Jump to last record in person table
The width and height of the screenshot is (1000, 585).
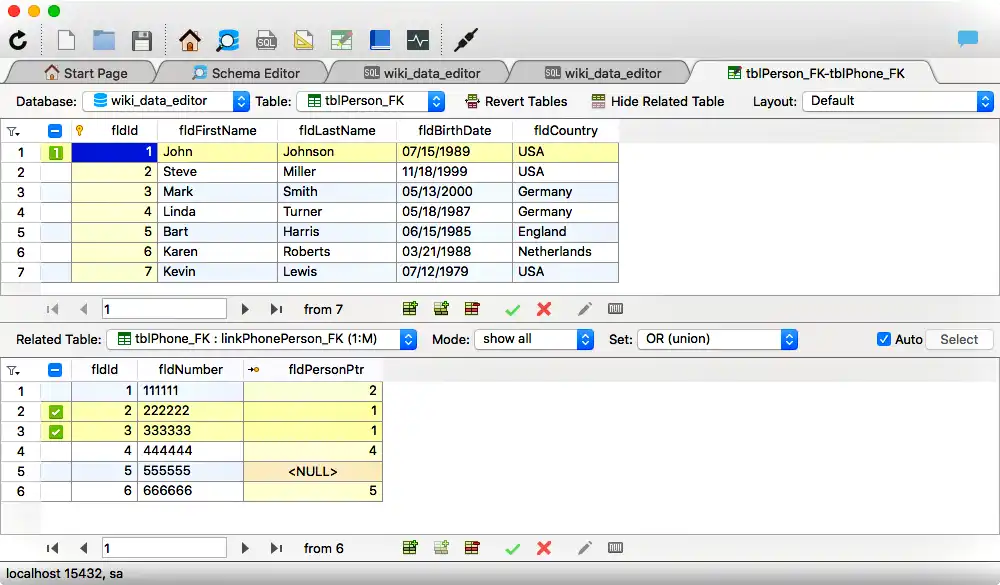(276, 309)
